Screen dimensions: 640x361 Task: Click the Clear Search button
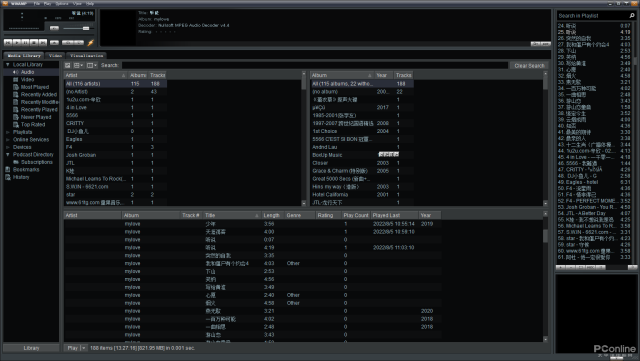[529, 65]
